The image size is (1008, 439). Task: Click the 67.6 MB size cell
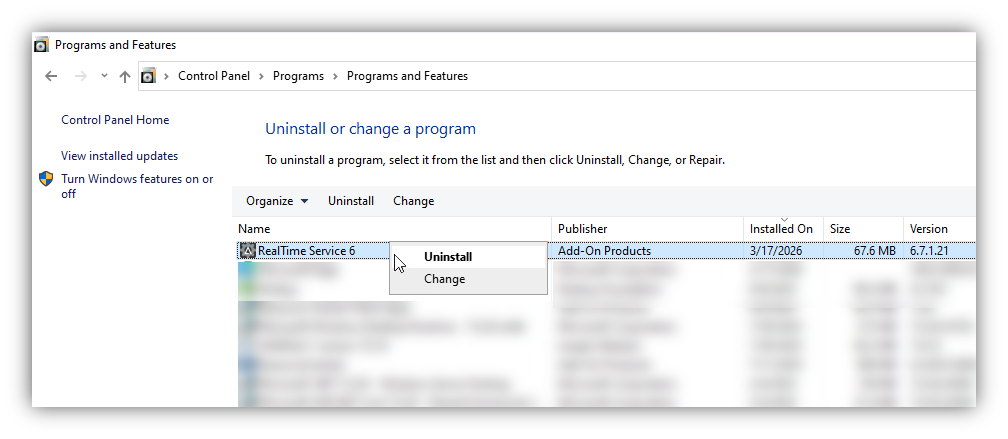[x=874, y=251]
